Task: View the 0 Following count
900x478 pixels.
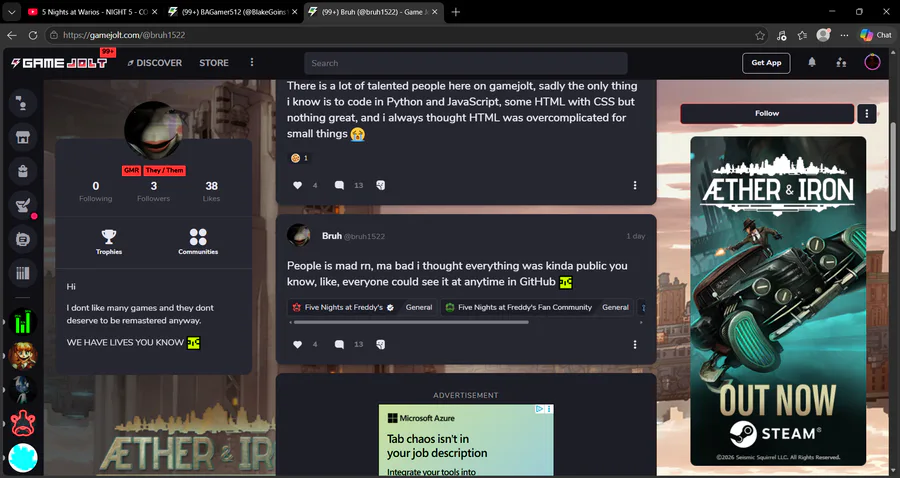Action: [95, 191]
